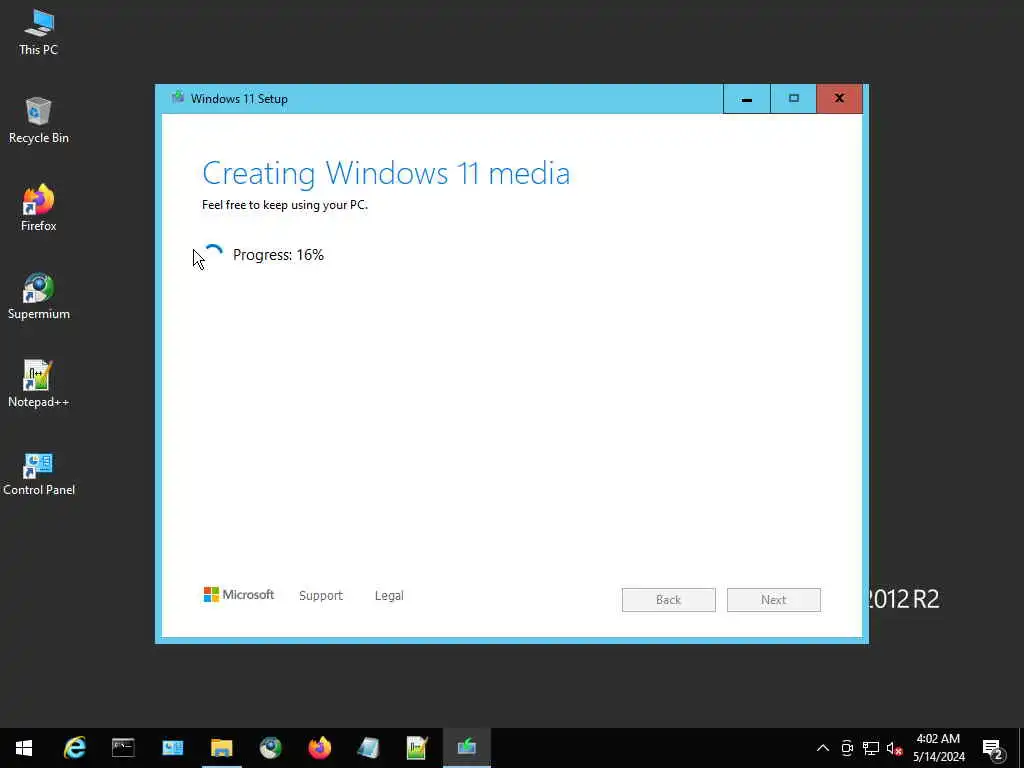1024x768 pixels.
Task: Launch Internet Explorer from taskbar
Action: [x=74, y=748]
